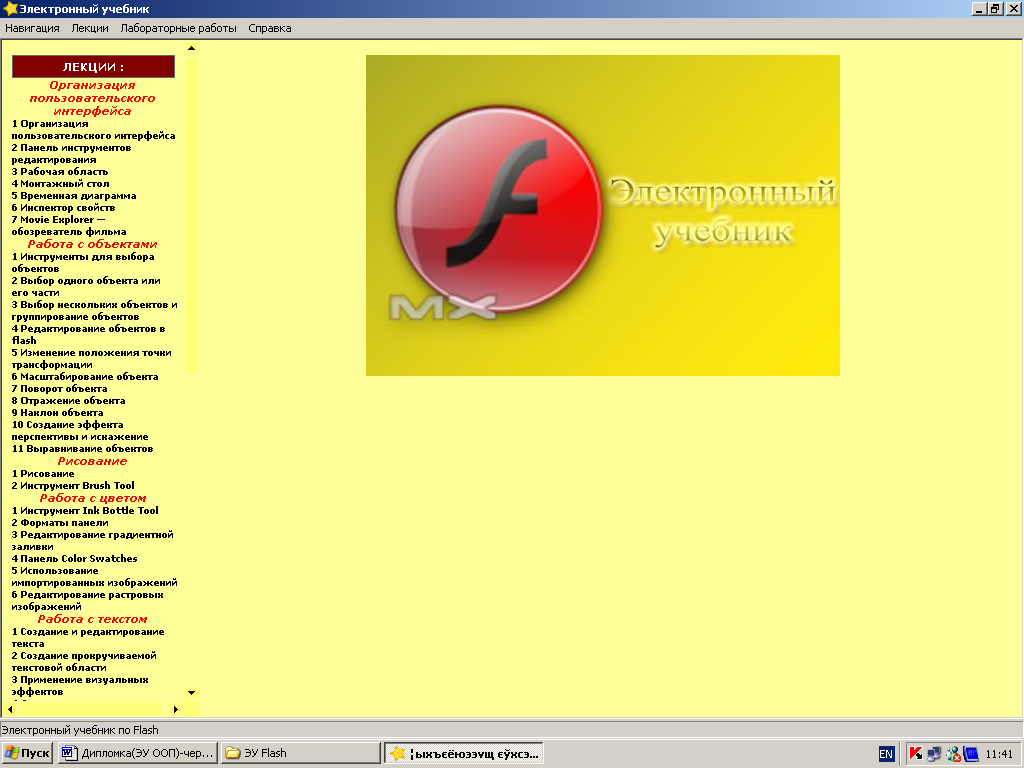Click the network computers tray icon

pos(935,754)
